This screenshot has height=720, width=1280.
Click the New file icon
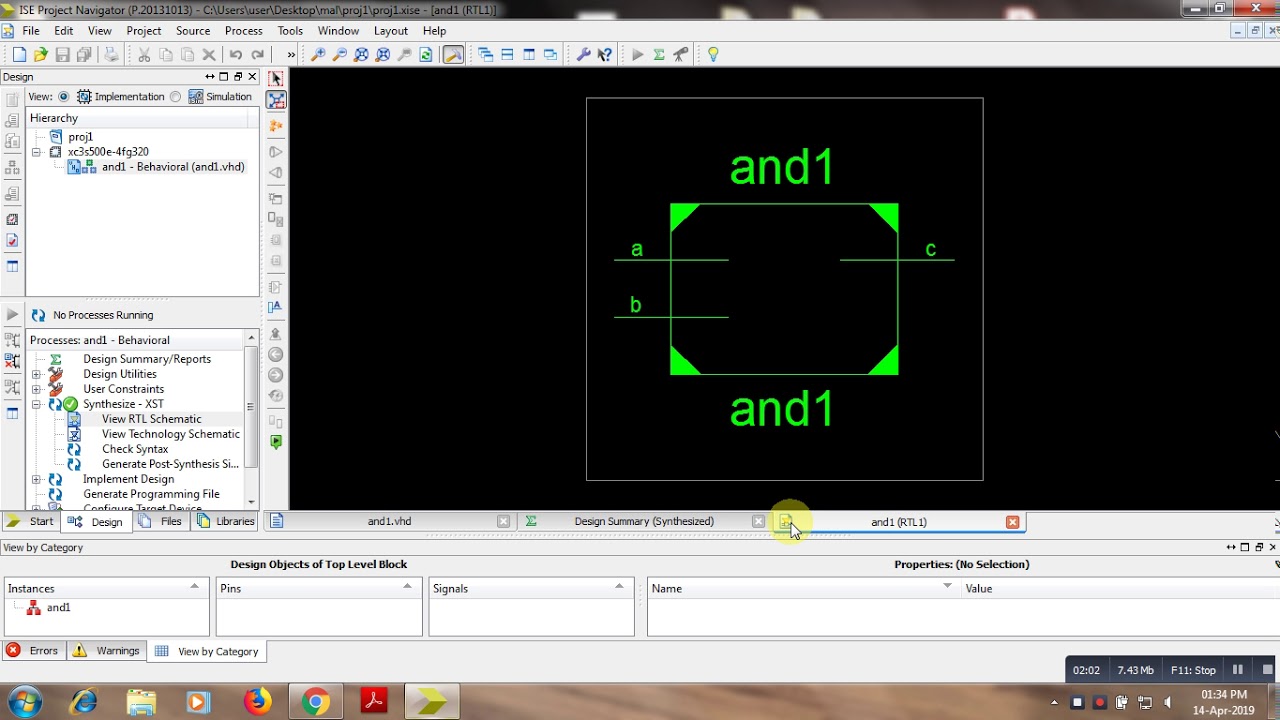[x=19, y=55]
